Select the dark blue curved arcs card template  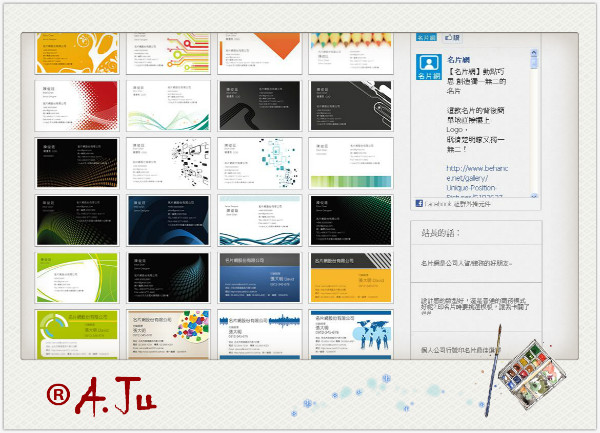point(168,220)
